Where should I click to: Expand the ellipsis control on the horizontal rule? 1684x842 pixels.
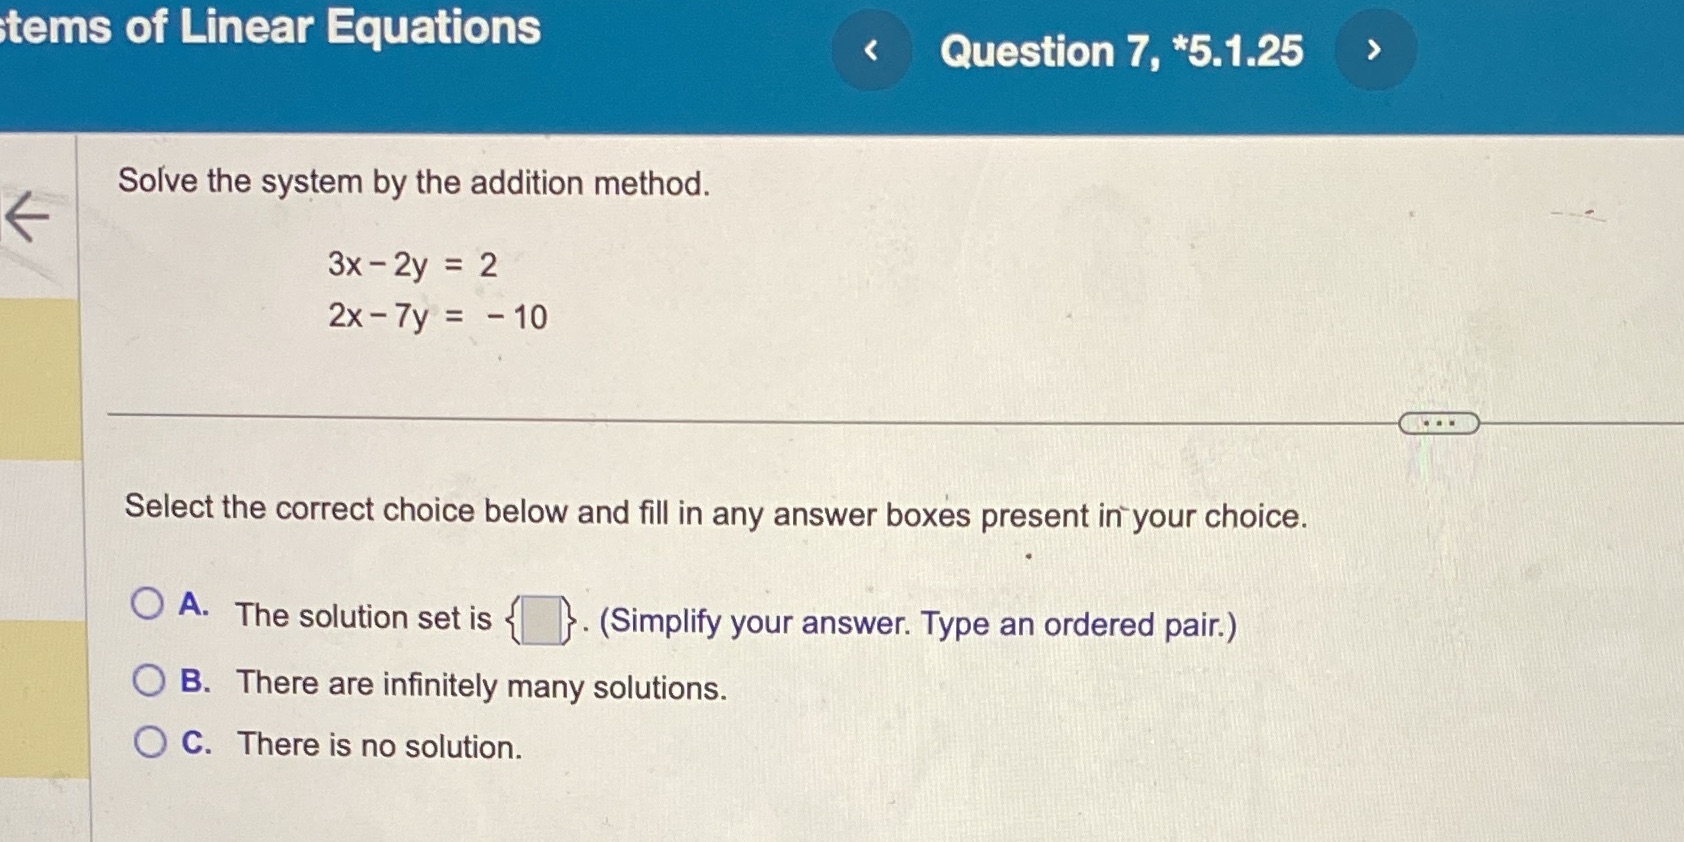tap(1439, 423)
